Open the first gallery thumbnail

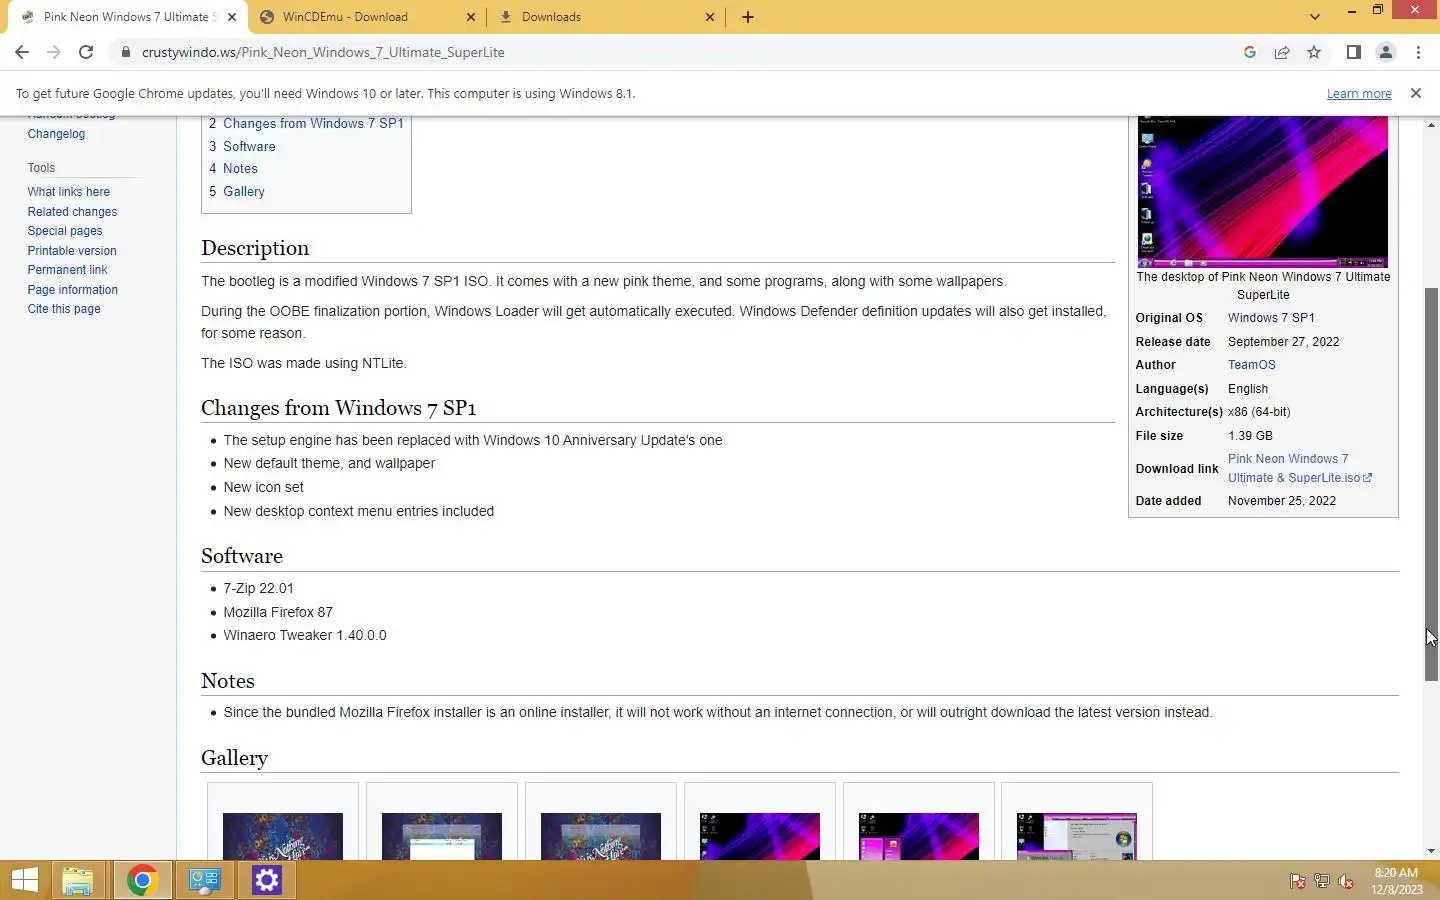[x=283, y=836]
